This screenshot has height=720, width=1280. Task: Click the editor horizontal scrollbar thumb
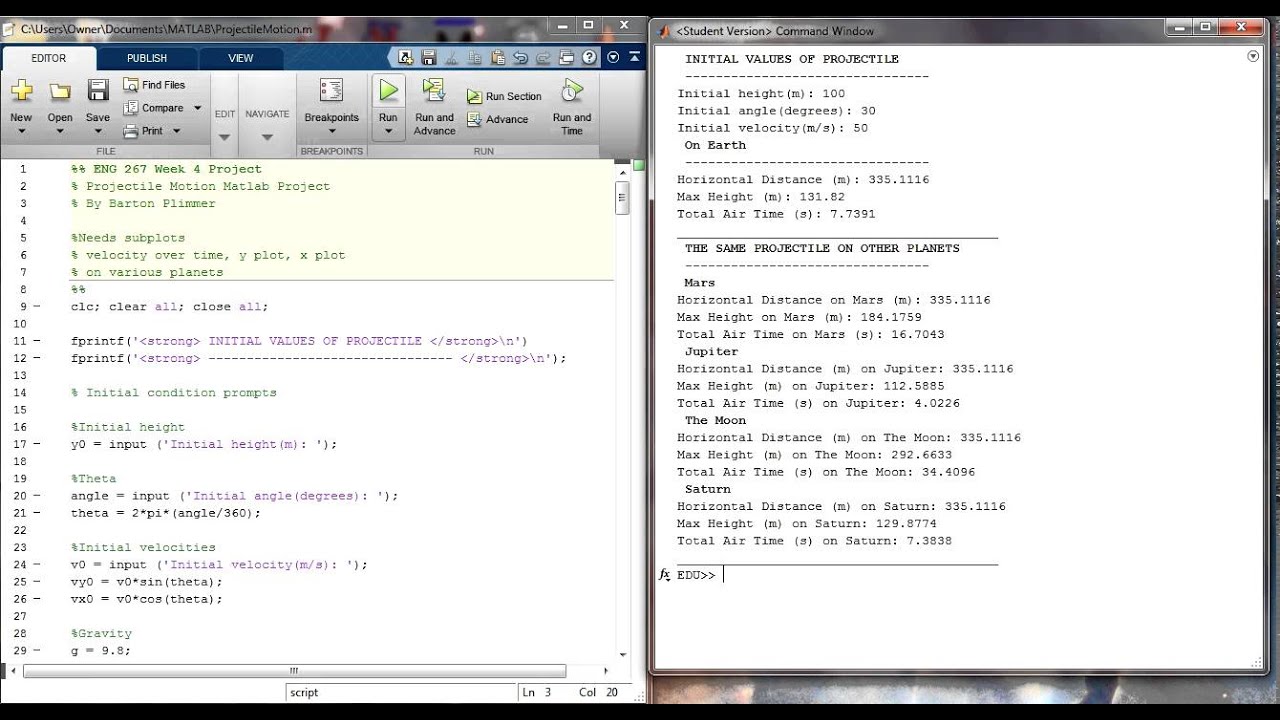coord(294,671)
